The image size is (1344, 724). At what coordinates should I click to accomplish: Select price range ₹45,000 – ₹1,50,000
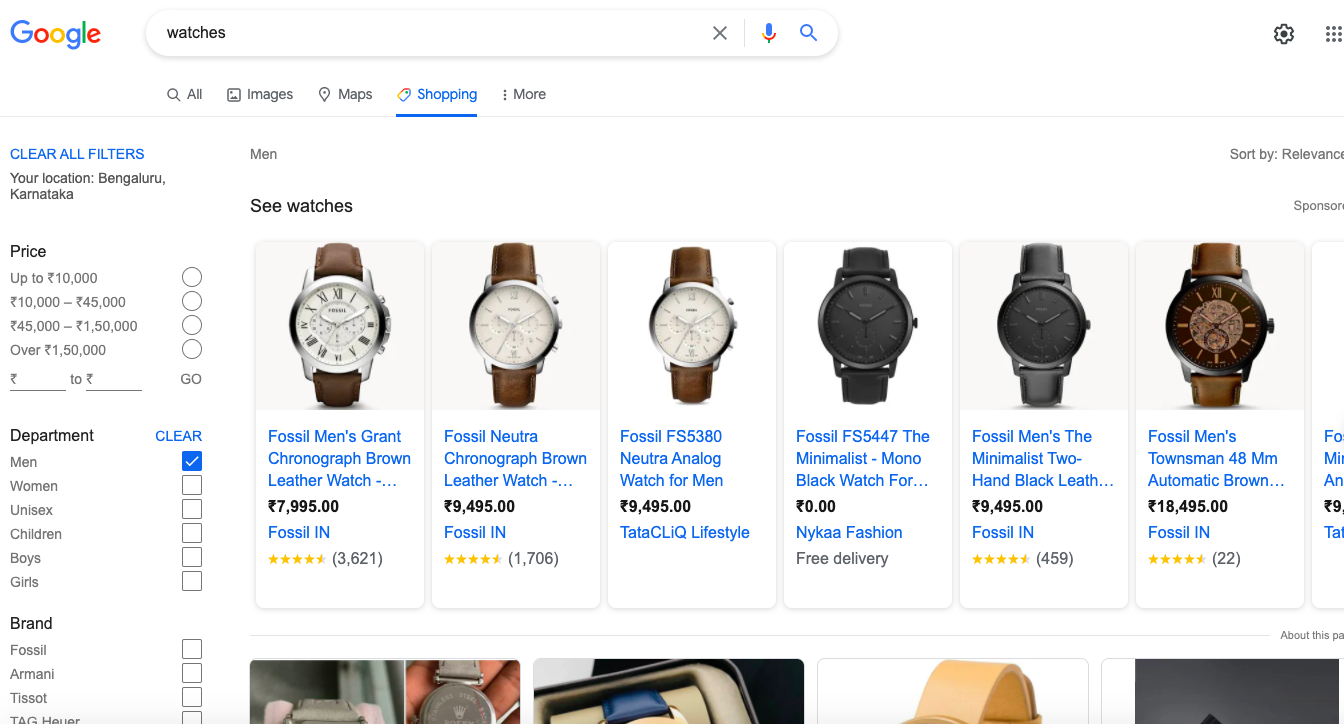click(192, 325)
